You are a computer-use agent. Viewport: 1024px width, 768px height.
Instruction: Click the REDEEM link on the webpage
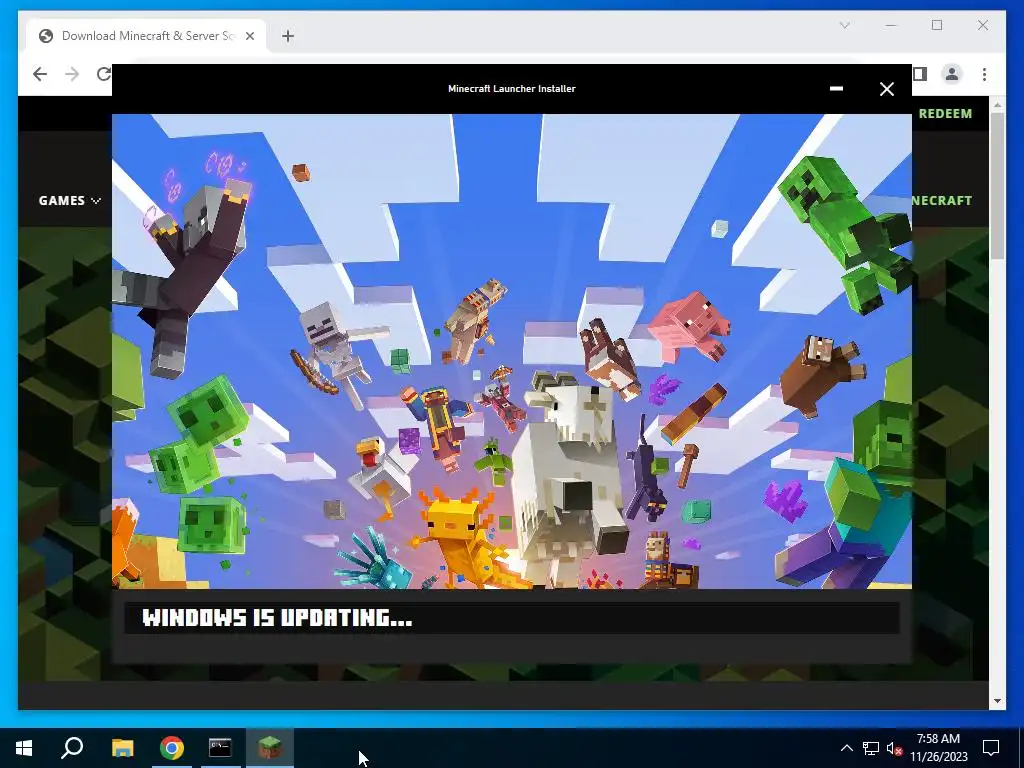[x=945, y=114]
